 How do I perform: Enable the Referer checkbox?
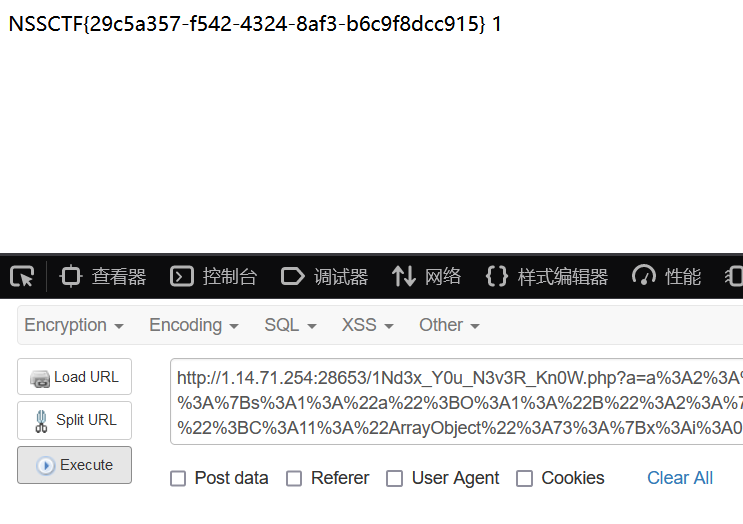coord(294,479)
